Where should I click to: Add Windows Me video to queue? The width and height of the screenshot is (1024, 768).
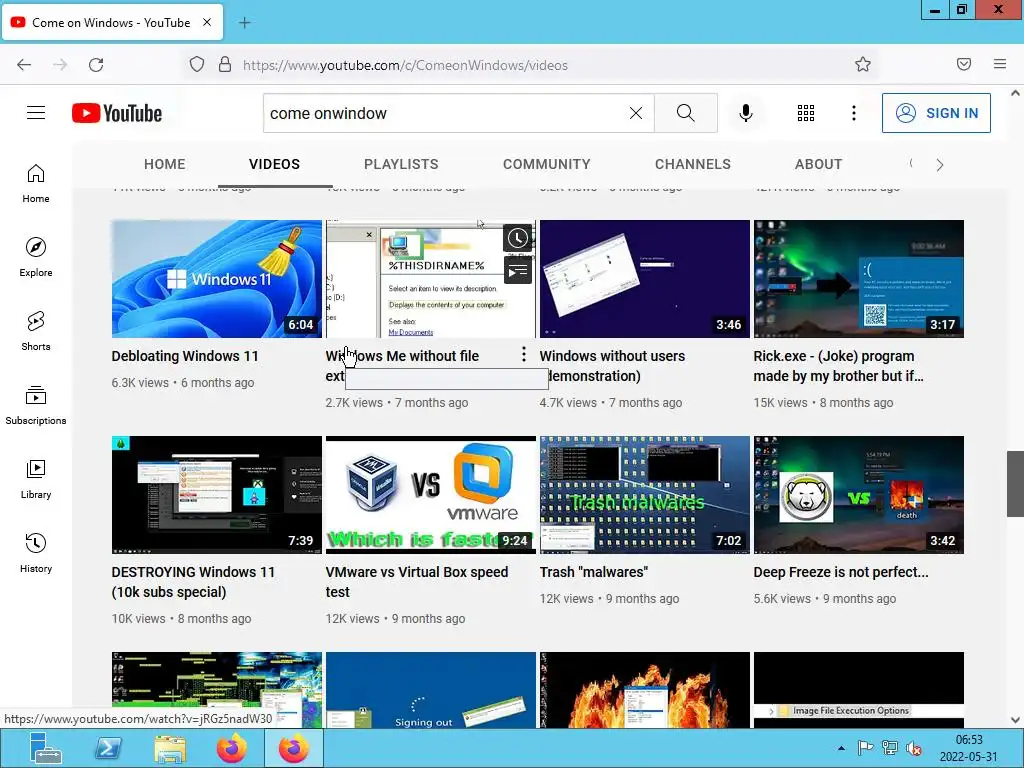pos(518,270)
